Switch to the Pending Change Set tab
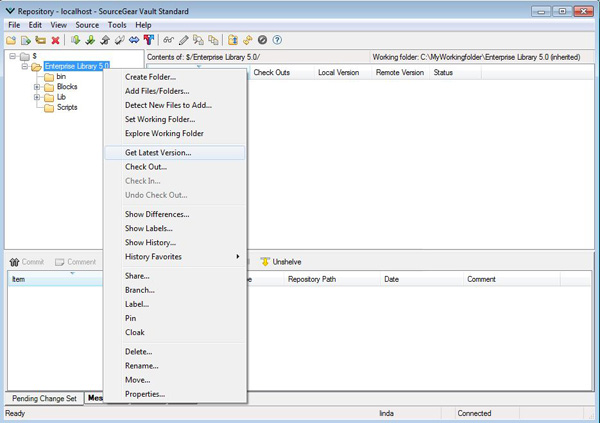The image size is (600, 423). (x=43, y=398)
